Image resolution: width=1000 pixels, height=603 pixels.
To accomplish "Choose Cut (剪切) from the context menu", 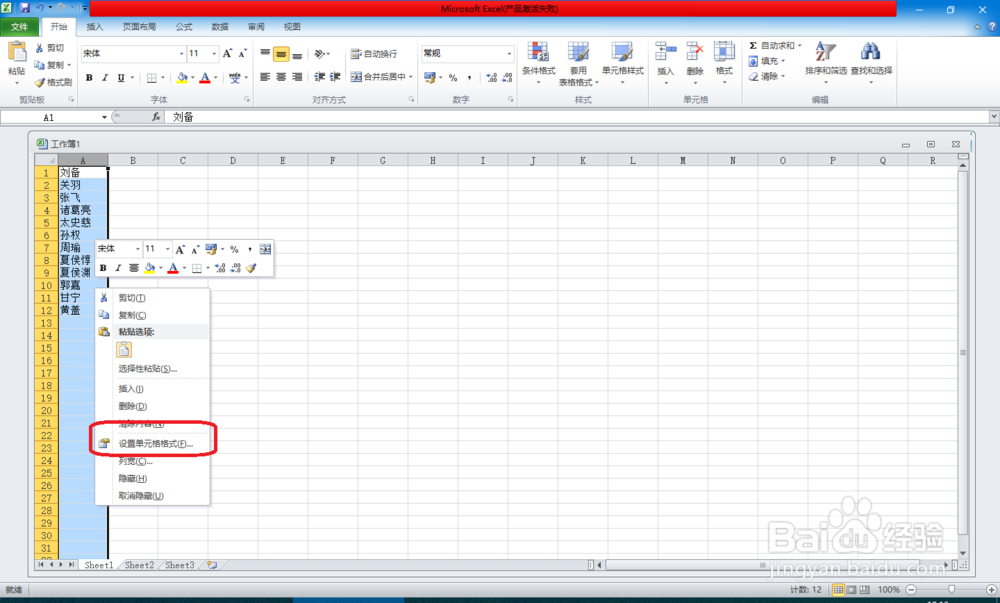I will coord(152,298).
